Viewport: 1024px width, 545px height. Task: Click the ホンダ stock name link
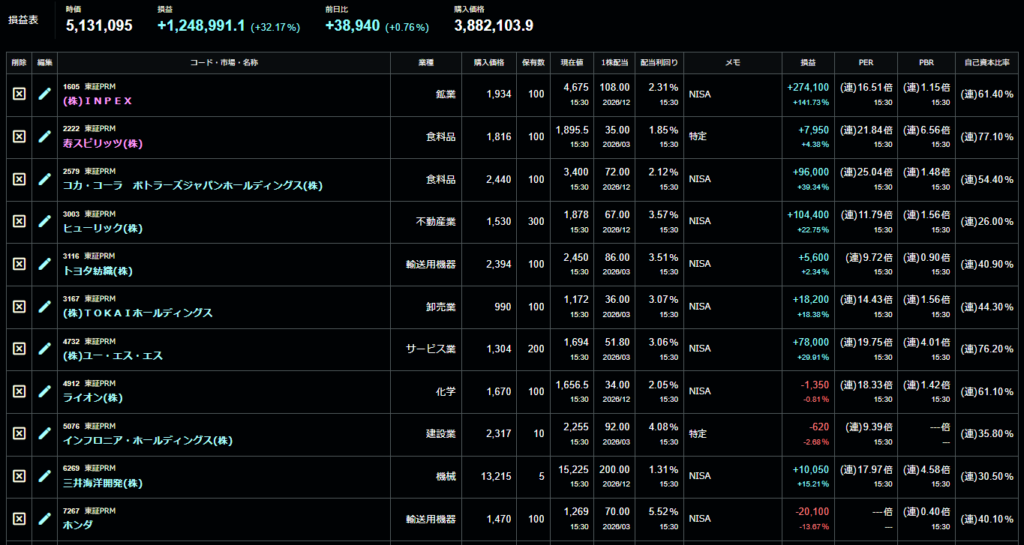pos(79,525)
